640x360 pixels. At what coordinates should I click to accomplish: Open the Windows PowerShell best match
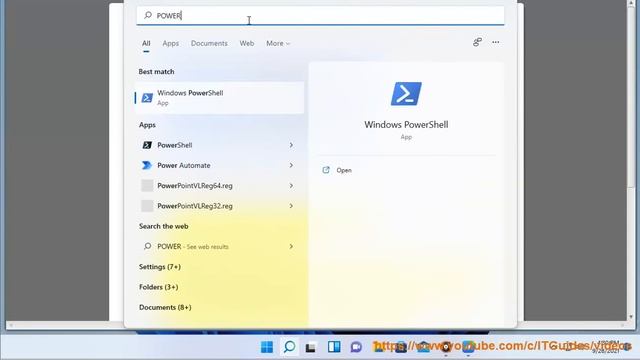point(220,98)
